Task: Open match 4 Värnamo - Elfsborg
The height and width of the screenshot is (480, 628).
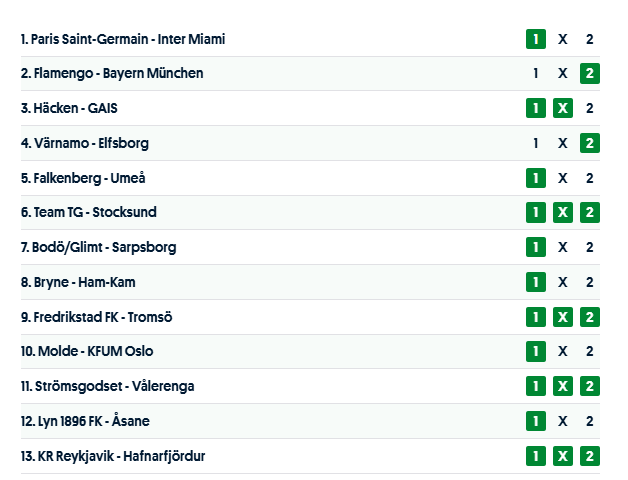Action: tap(85, 143)
